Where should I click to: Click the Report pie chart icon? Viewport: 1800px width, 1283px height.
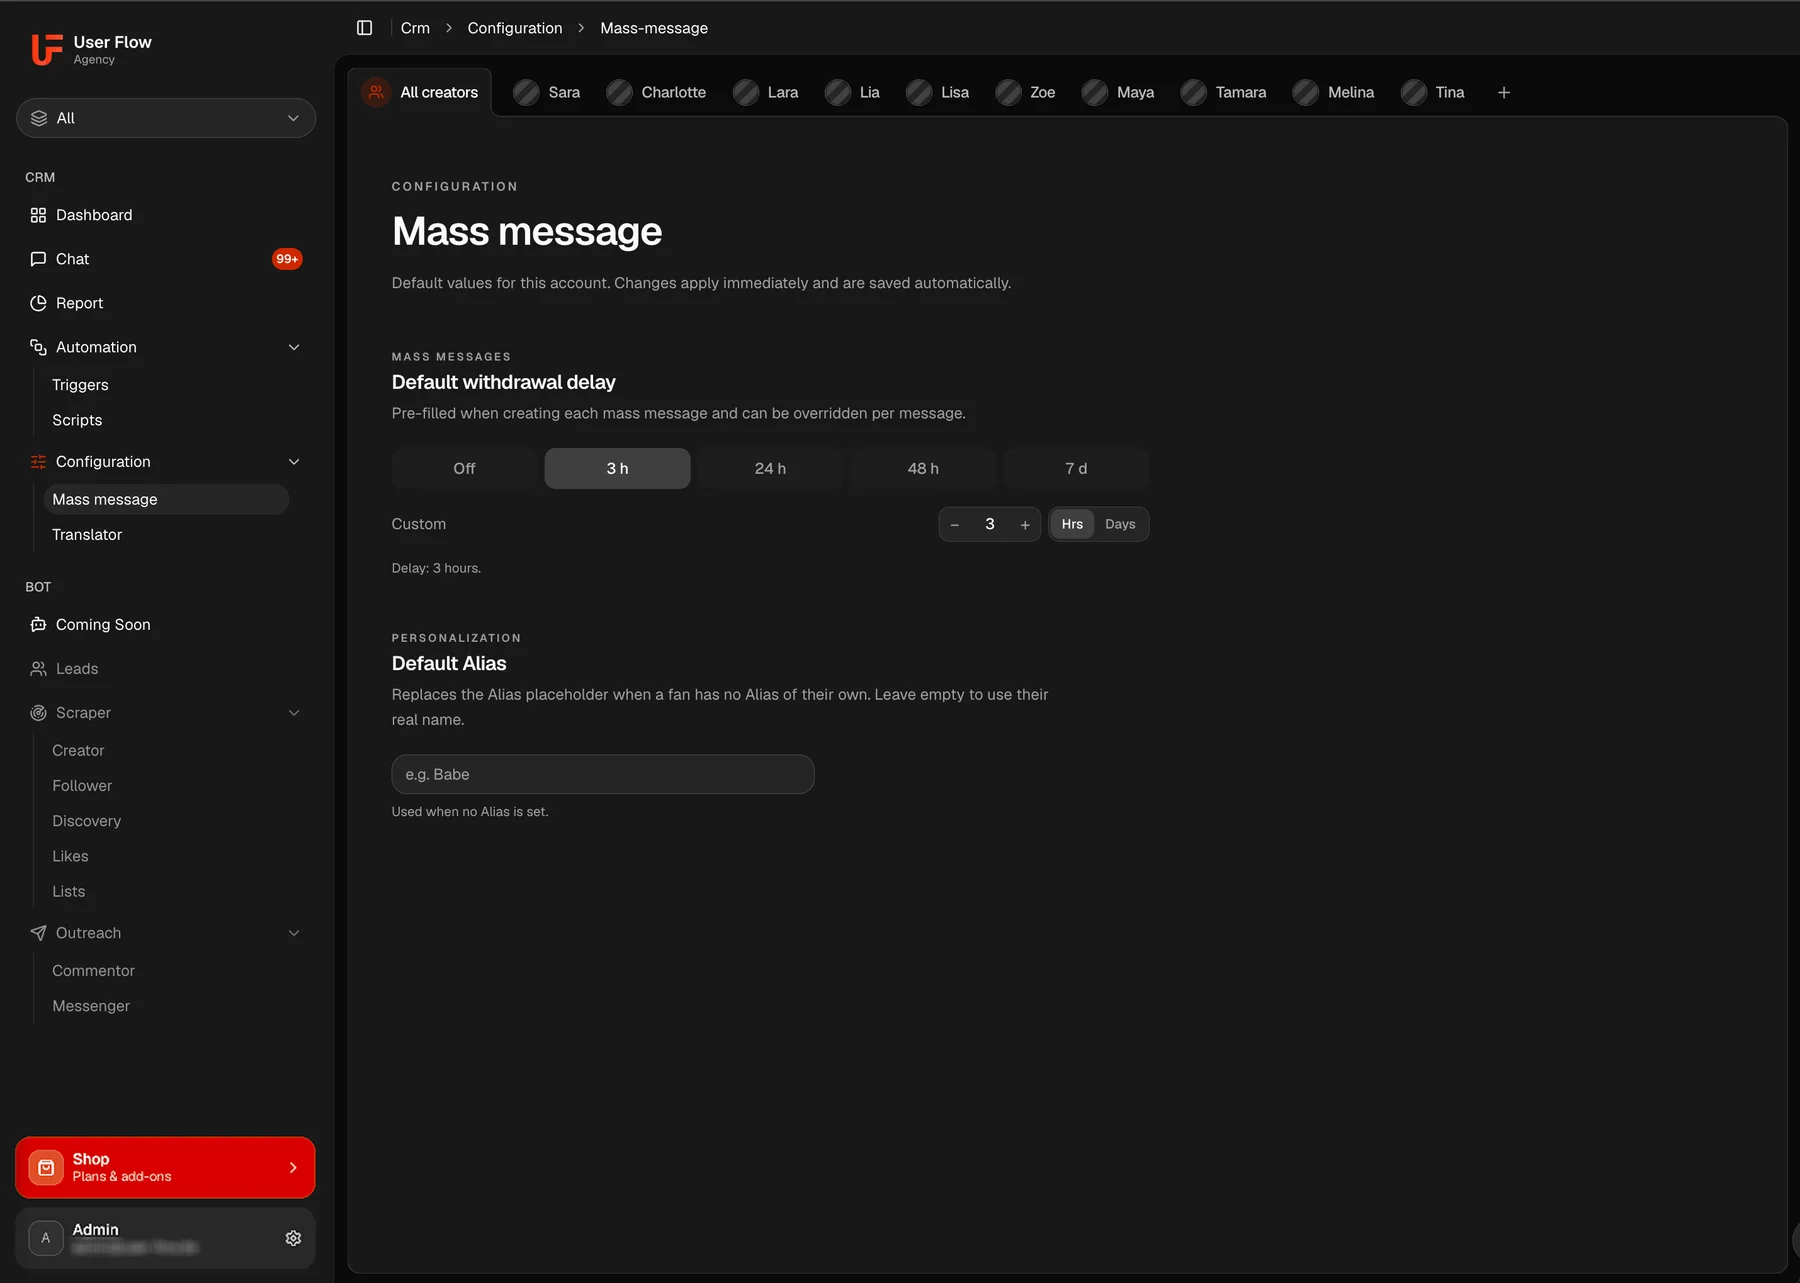pos(38,303)
